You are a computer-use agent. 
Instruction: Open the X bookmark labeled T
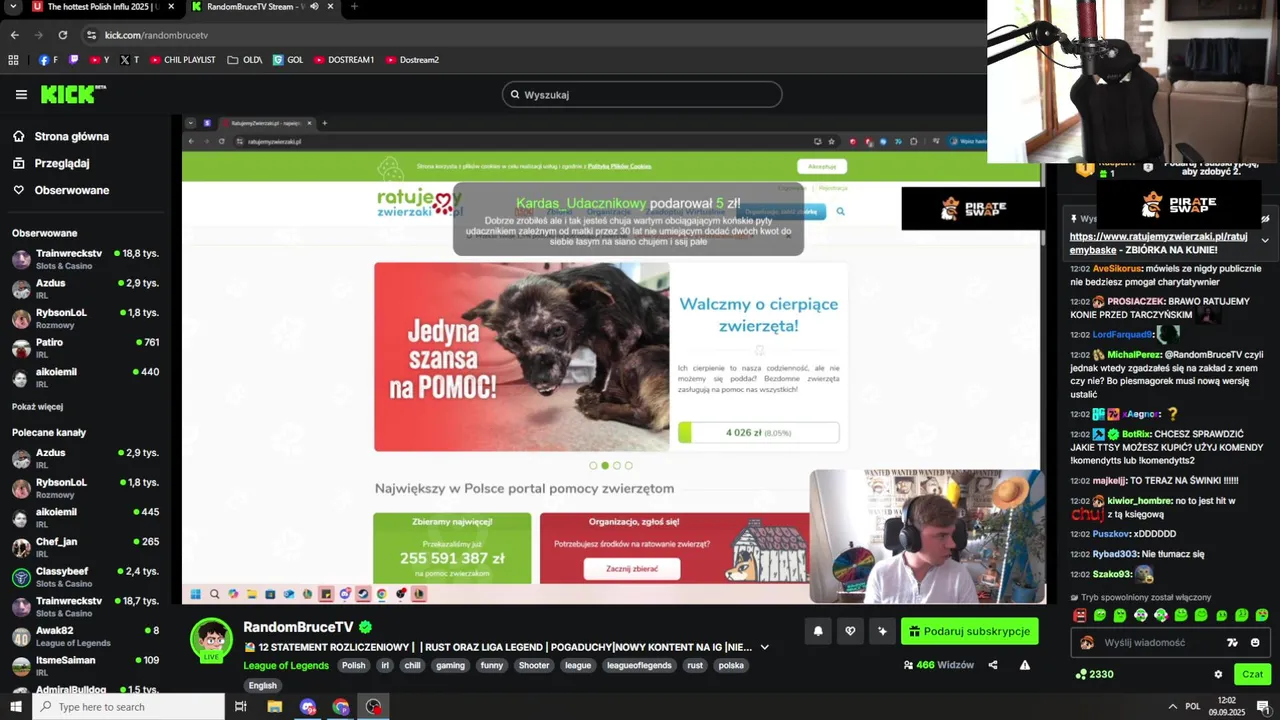click(130, 60)
